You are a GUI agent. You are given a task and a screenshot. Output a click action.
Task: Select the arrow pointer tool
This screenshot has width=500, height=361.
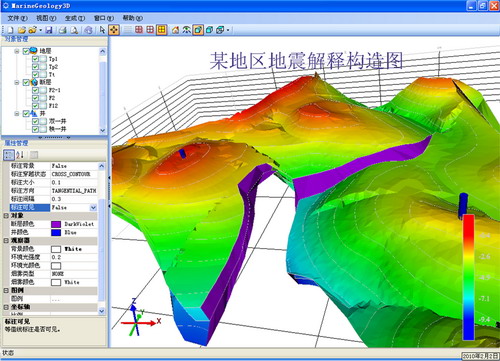pyautogui.click(x=102, y=30)
